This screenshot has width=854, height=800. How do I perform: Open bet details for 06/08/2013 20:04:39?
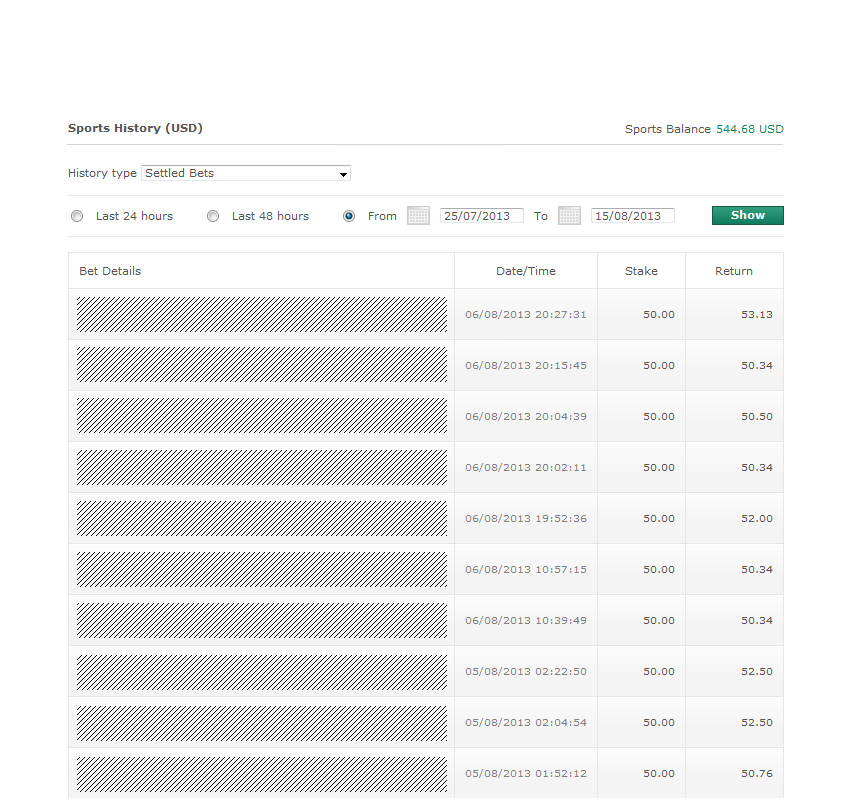pyautogui.click(x=262, y=416)
